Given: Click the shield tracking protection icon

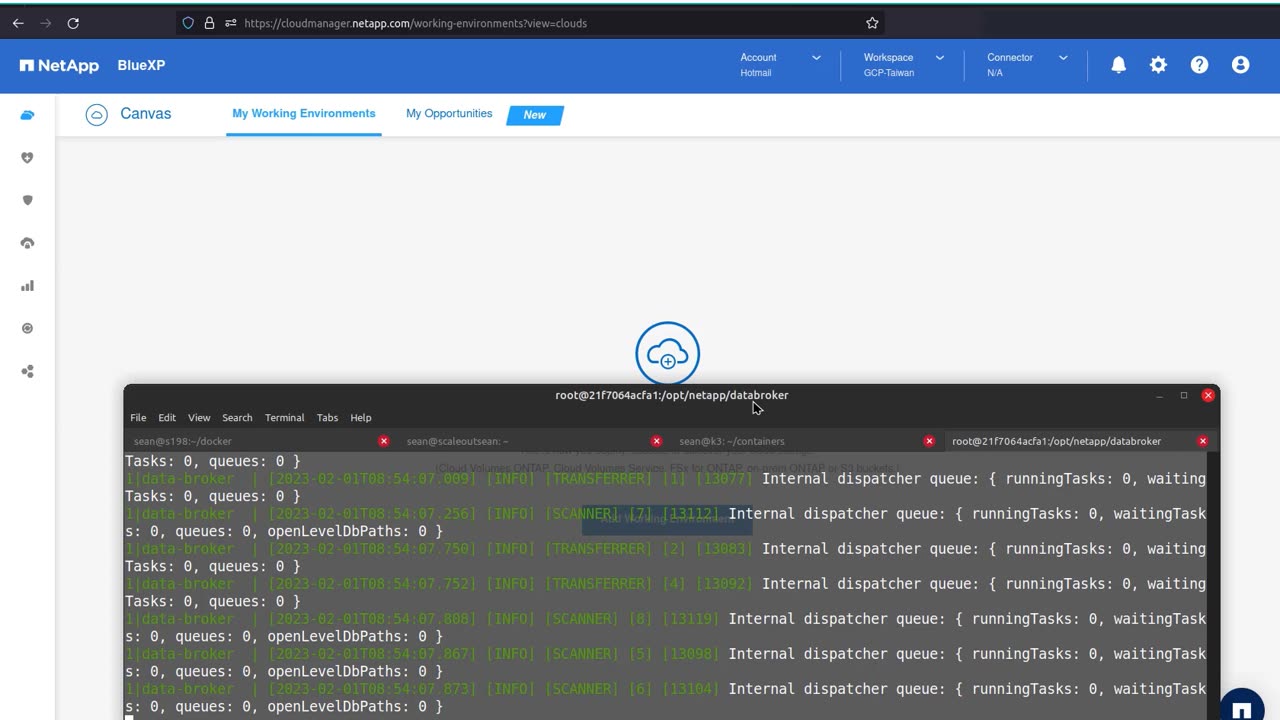Looking at the screenshot, I should coord(188,23).
